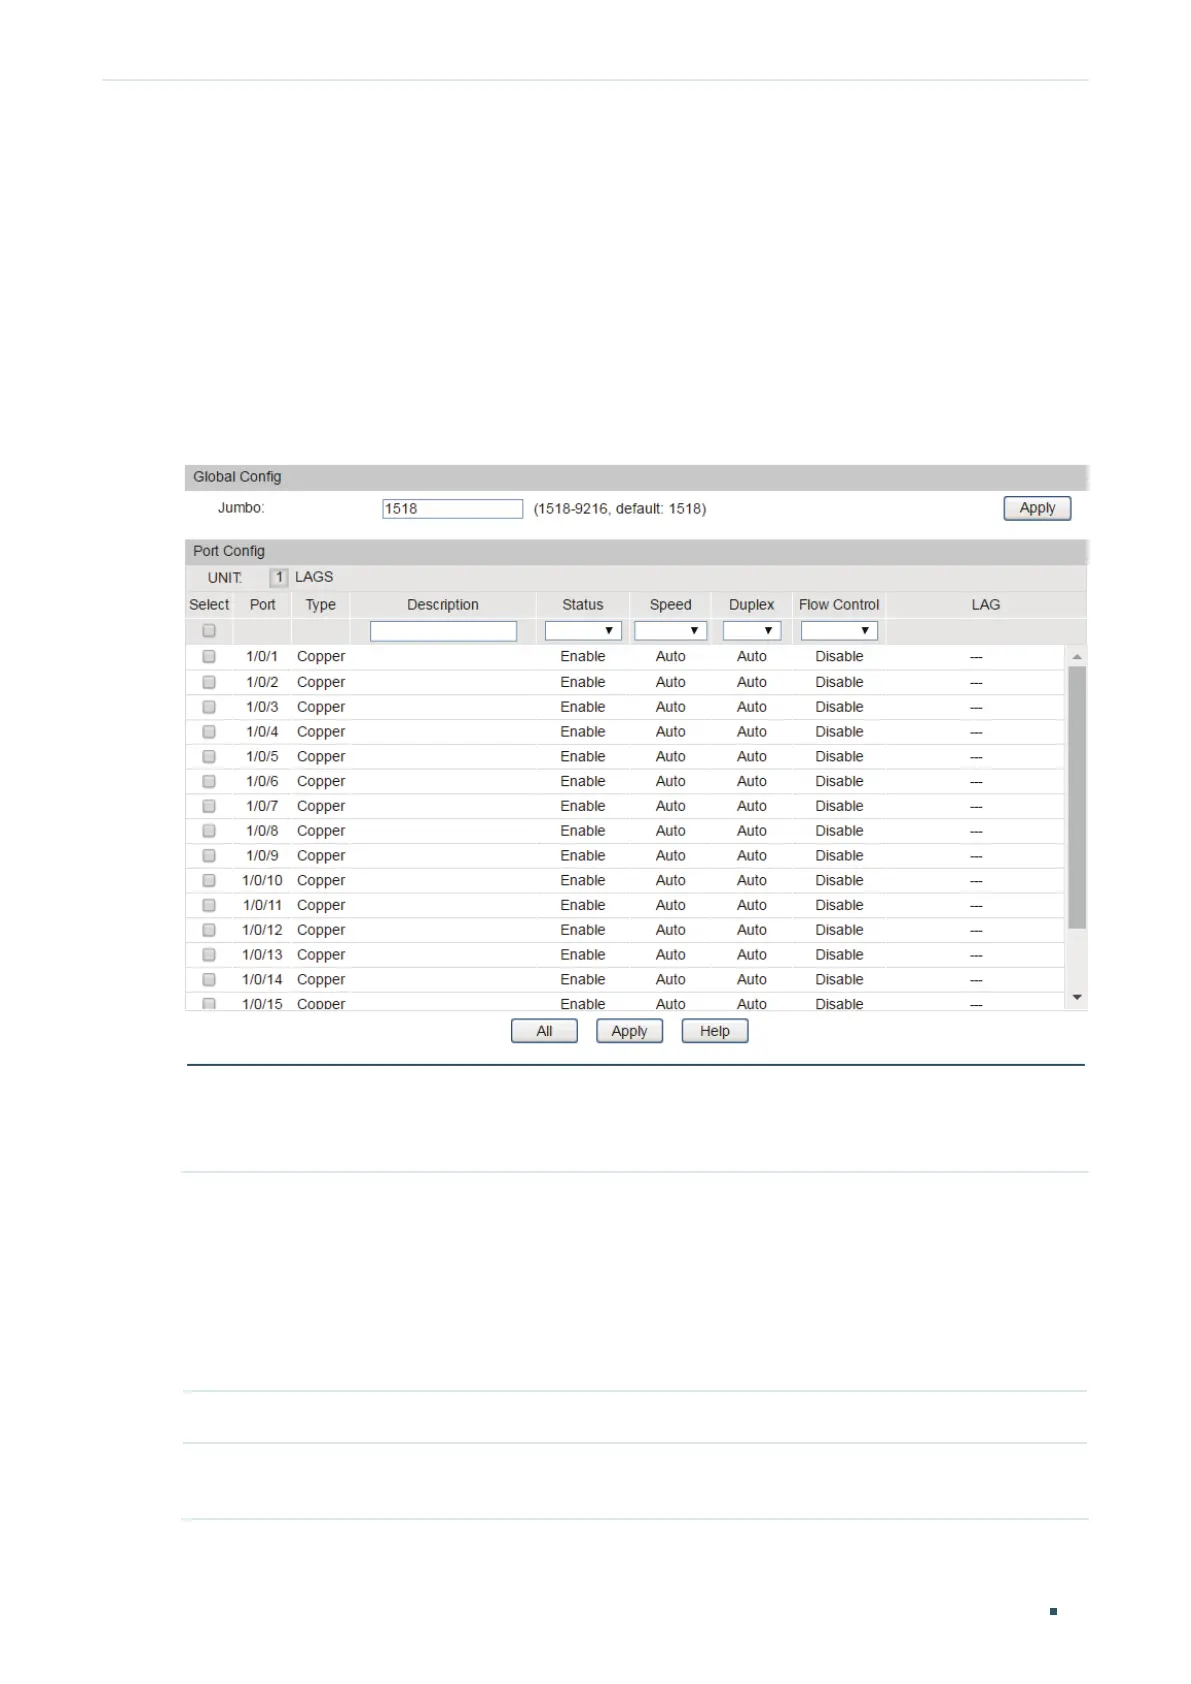Screen dimensions: 1191x1684
Task: Click Enable status cell of port 1/0/3
Action: point(583,707)
